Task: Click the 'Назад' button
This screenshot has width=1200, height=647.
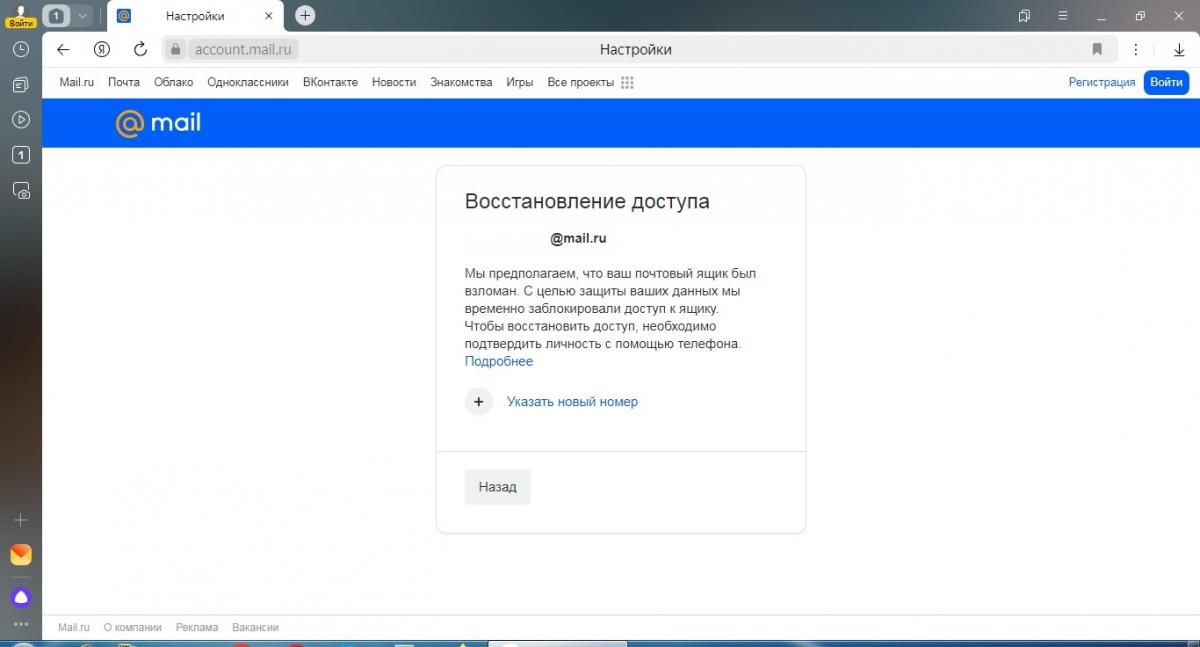Action: [x=497, y=487]
